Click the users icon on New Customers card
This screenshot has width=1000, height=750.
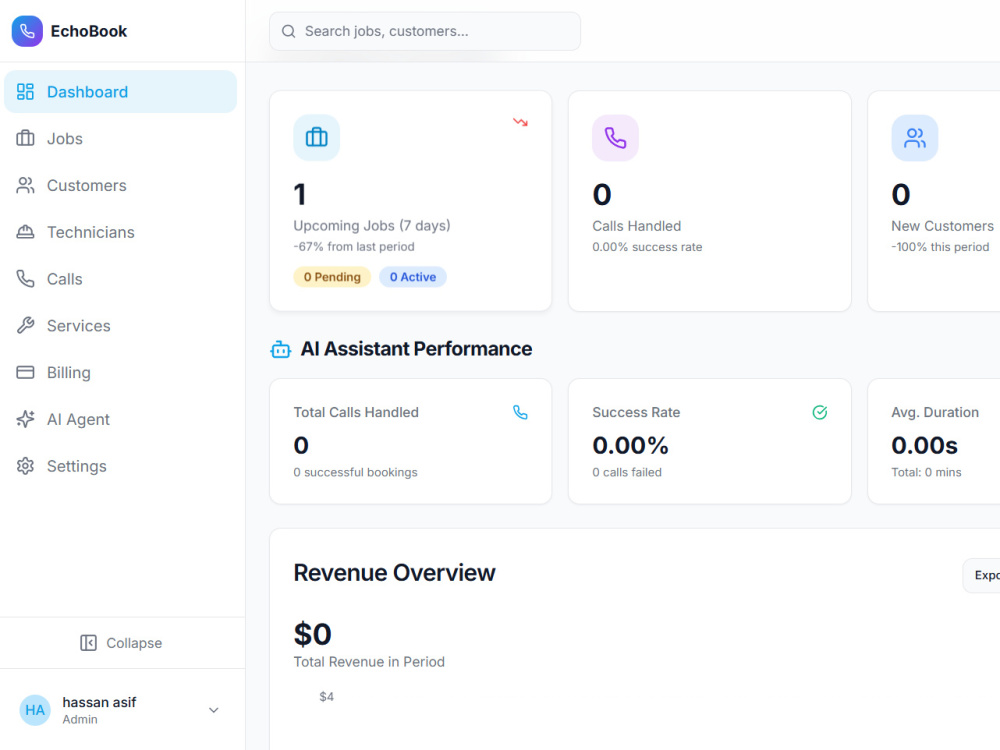click(915, 138)
